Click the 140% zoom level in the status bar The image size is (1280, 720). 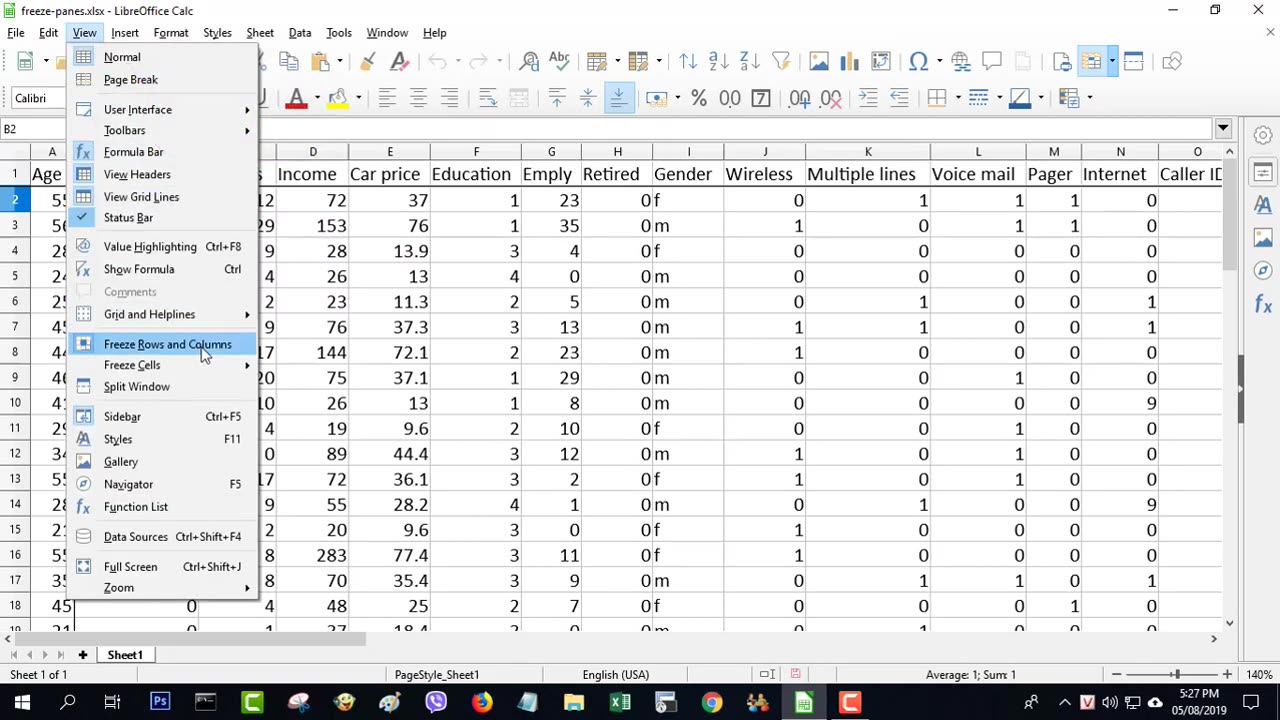coord(1258,675)
